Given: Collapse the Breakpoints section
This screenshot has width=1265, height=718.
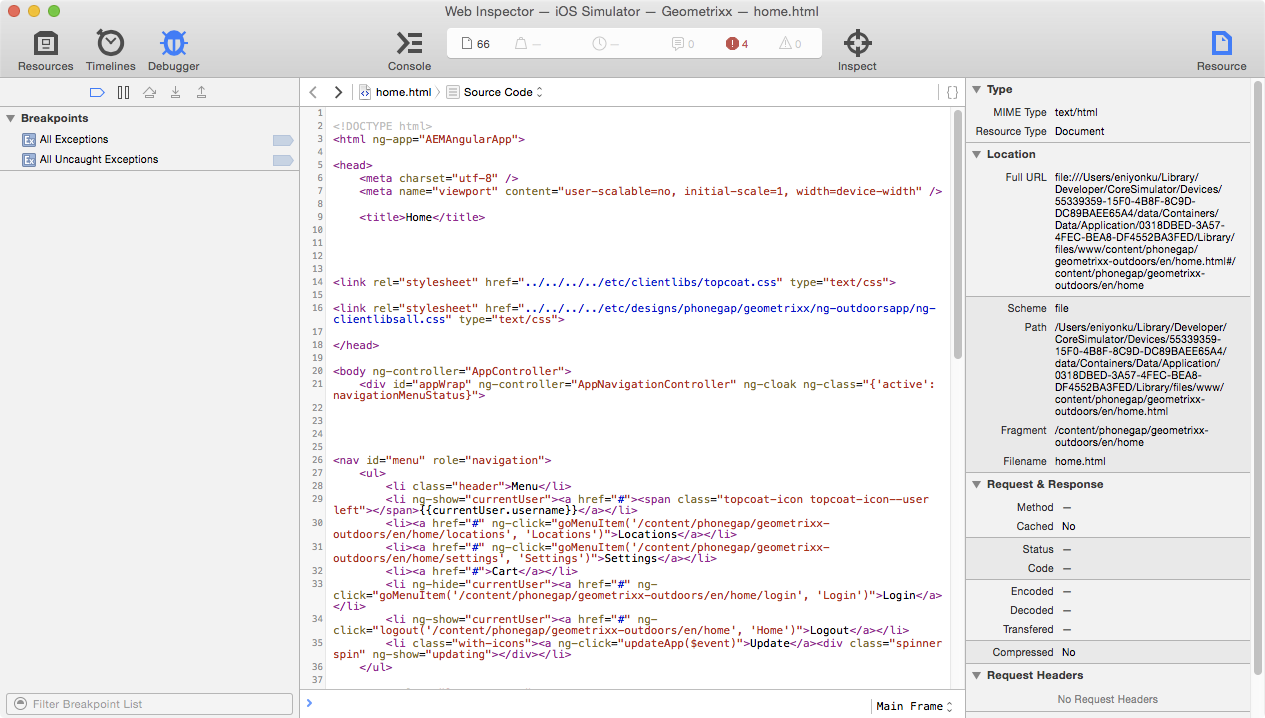Looking at the screenshot, I should [10, 119].
